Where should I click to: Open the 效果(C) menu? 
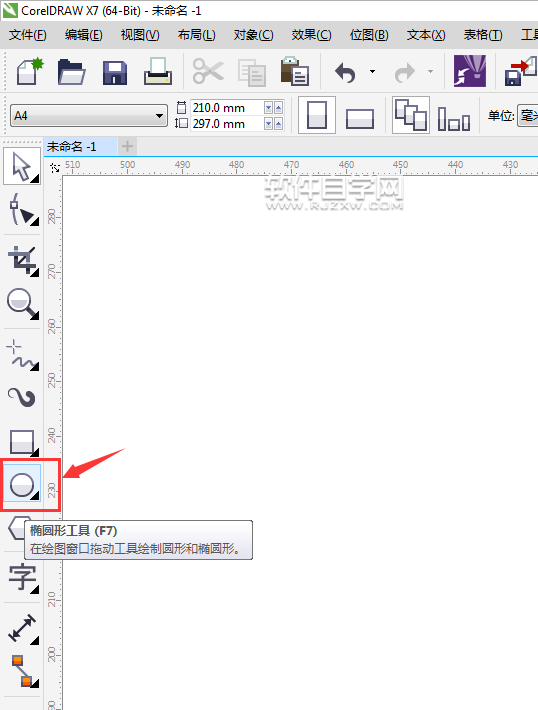312,35
